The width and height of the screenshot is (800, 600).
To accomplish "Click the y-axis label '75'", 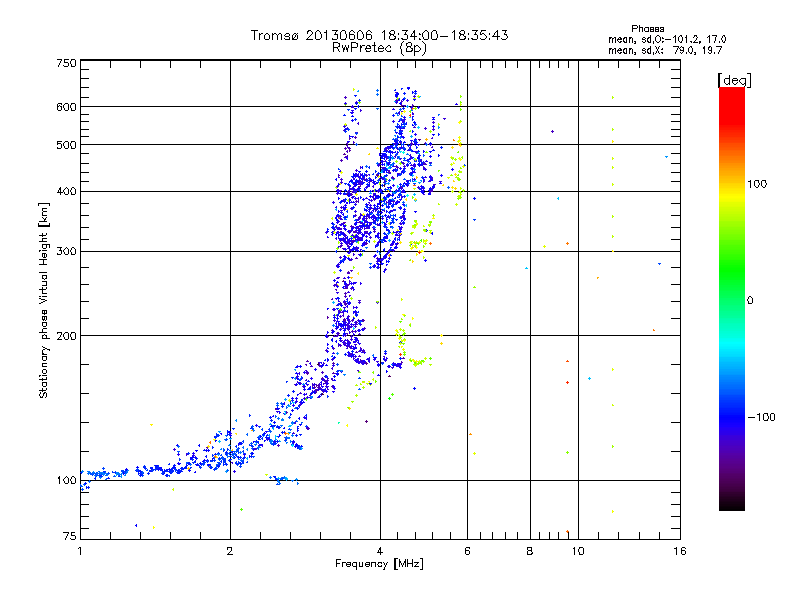I will (x=70, y=536).
